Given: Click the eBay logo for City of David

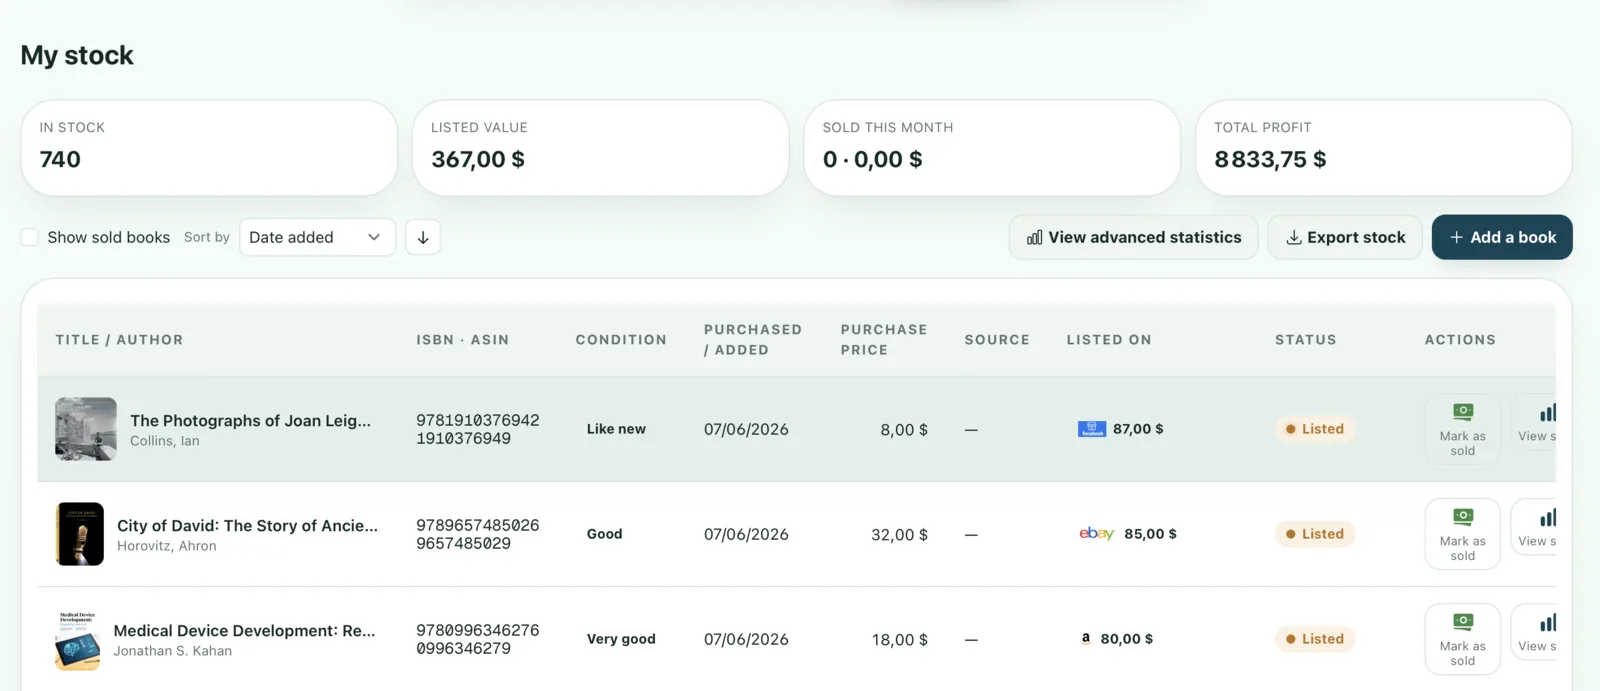Looking at the screenshot, I should point(1096,533).
